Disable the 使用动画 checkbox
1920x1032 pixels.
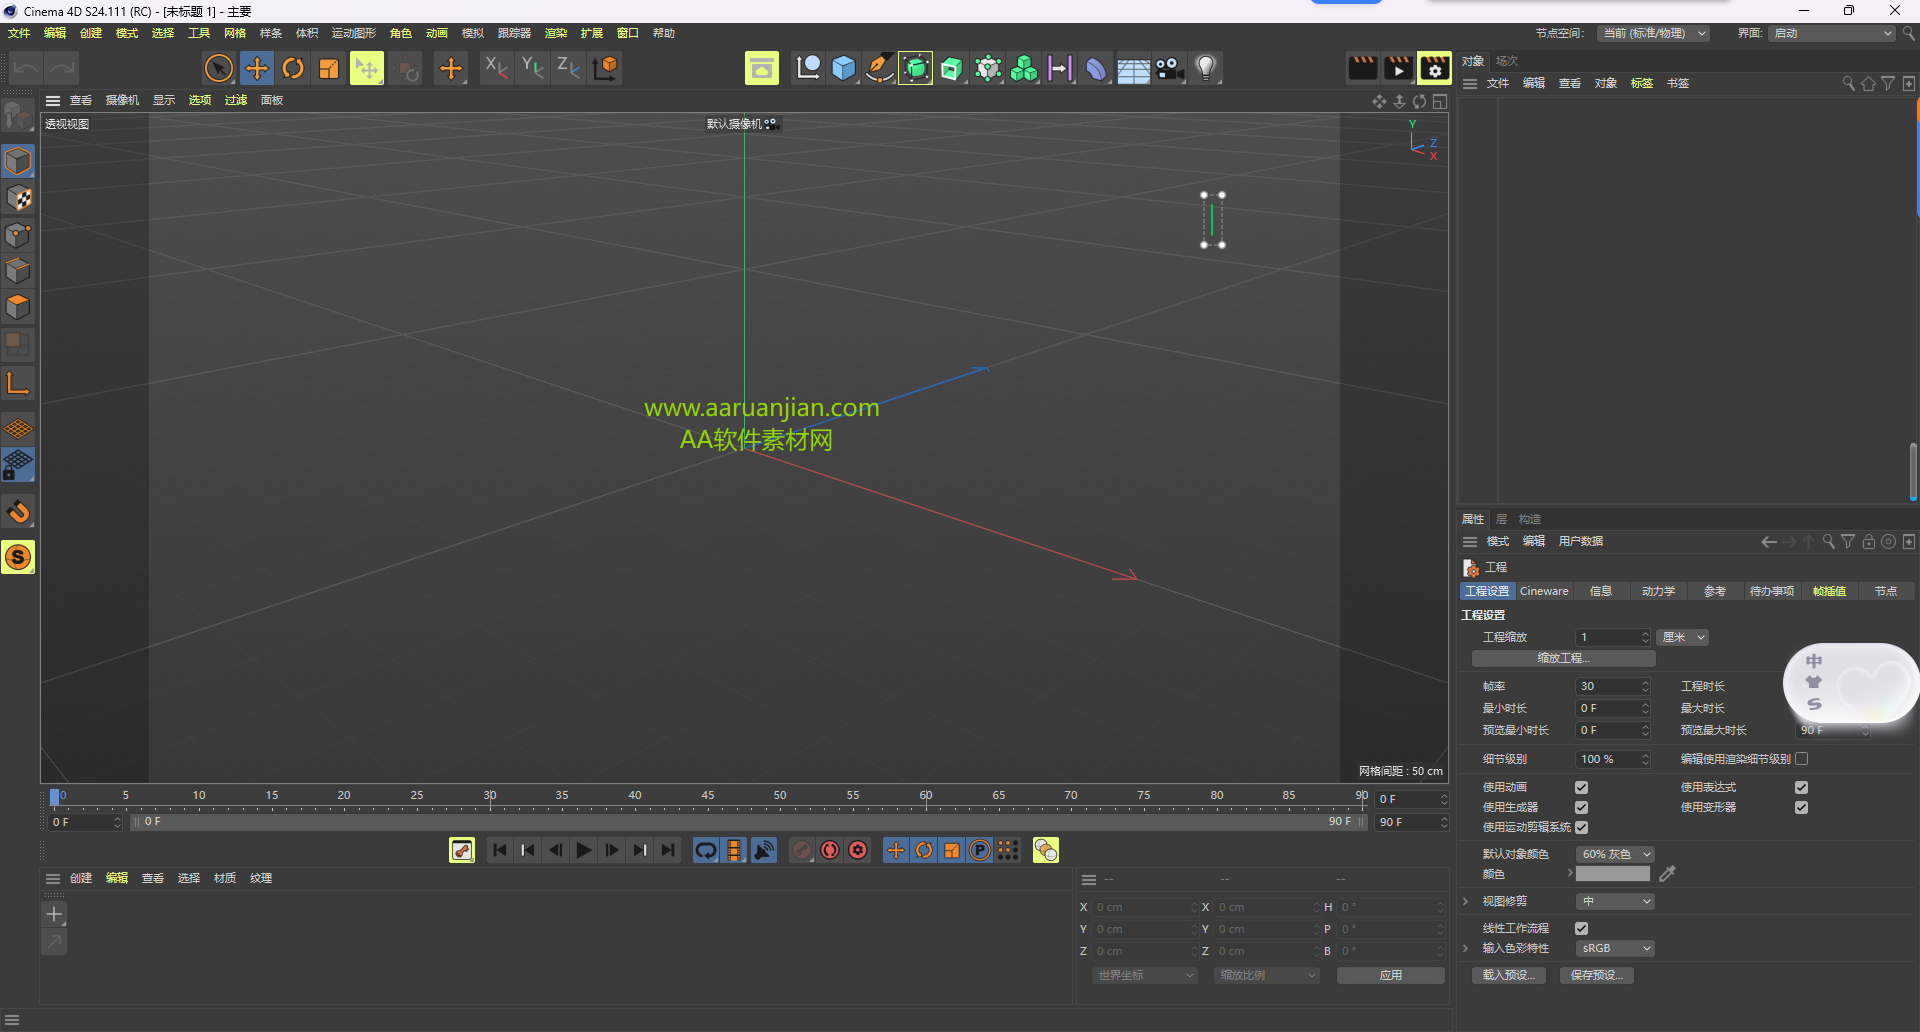(x=1581, y=787)
